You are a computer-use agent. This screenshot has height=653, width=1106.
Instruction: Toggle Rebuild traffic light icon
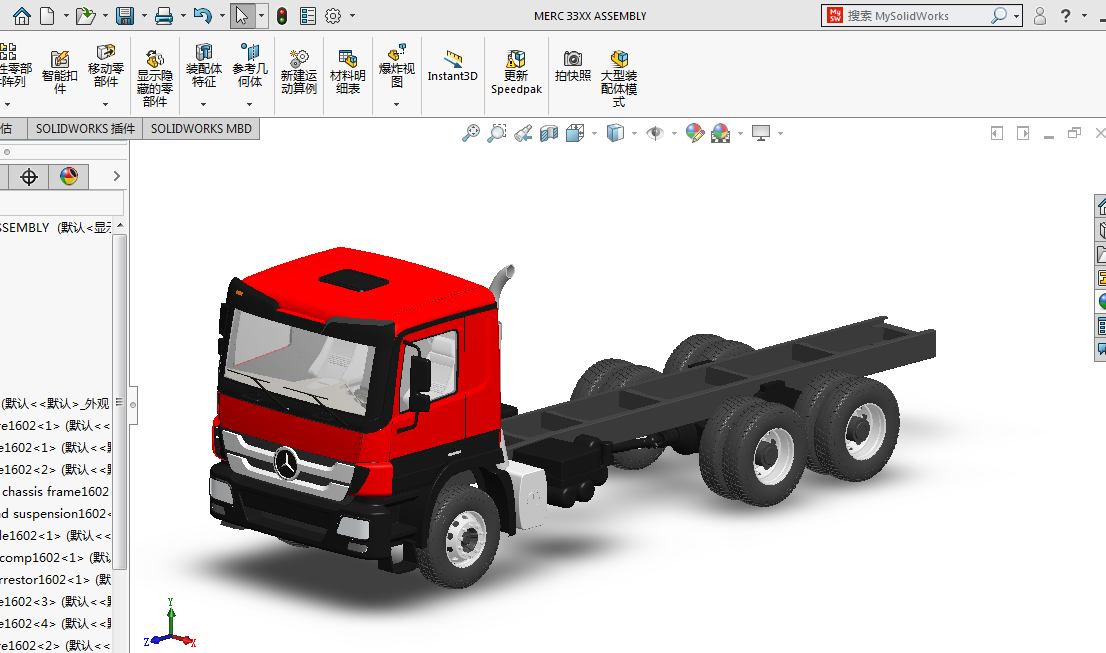coord(282,16)
